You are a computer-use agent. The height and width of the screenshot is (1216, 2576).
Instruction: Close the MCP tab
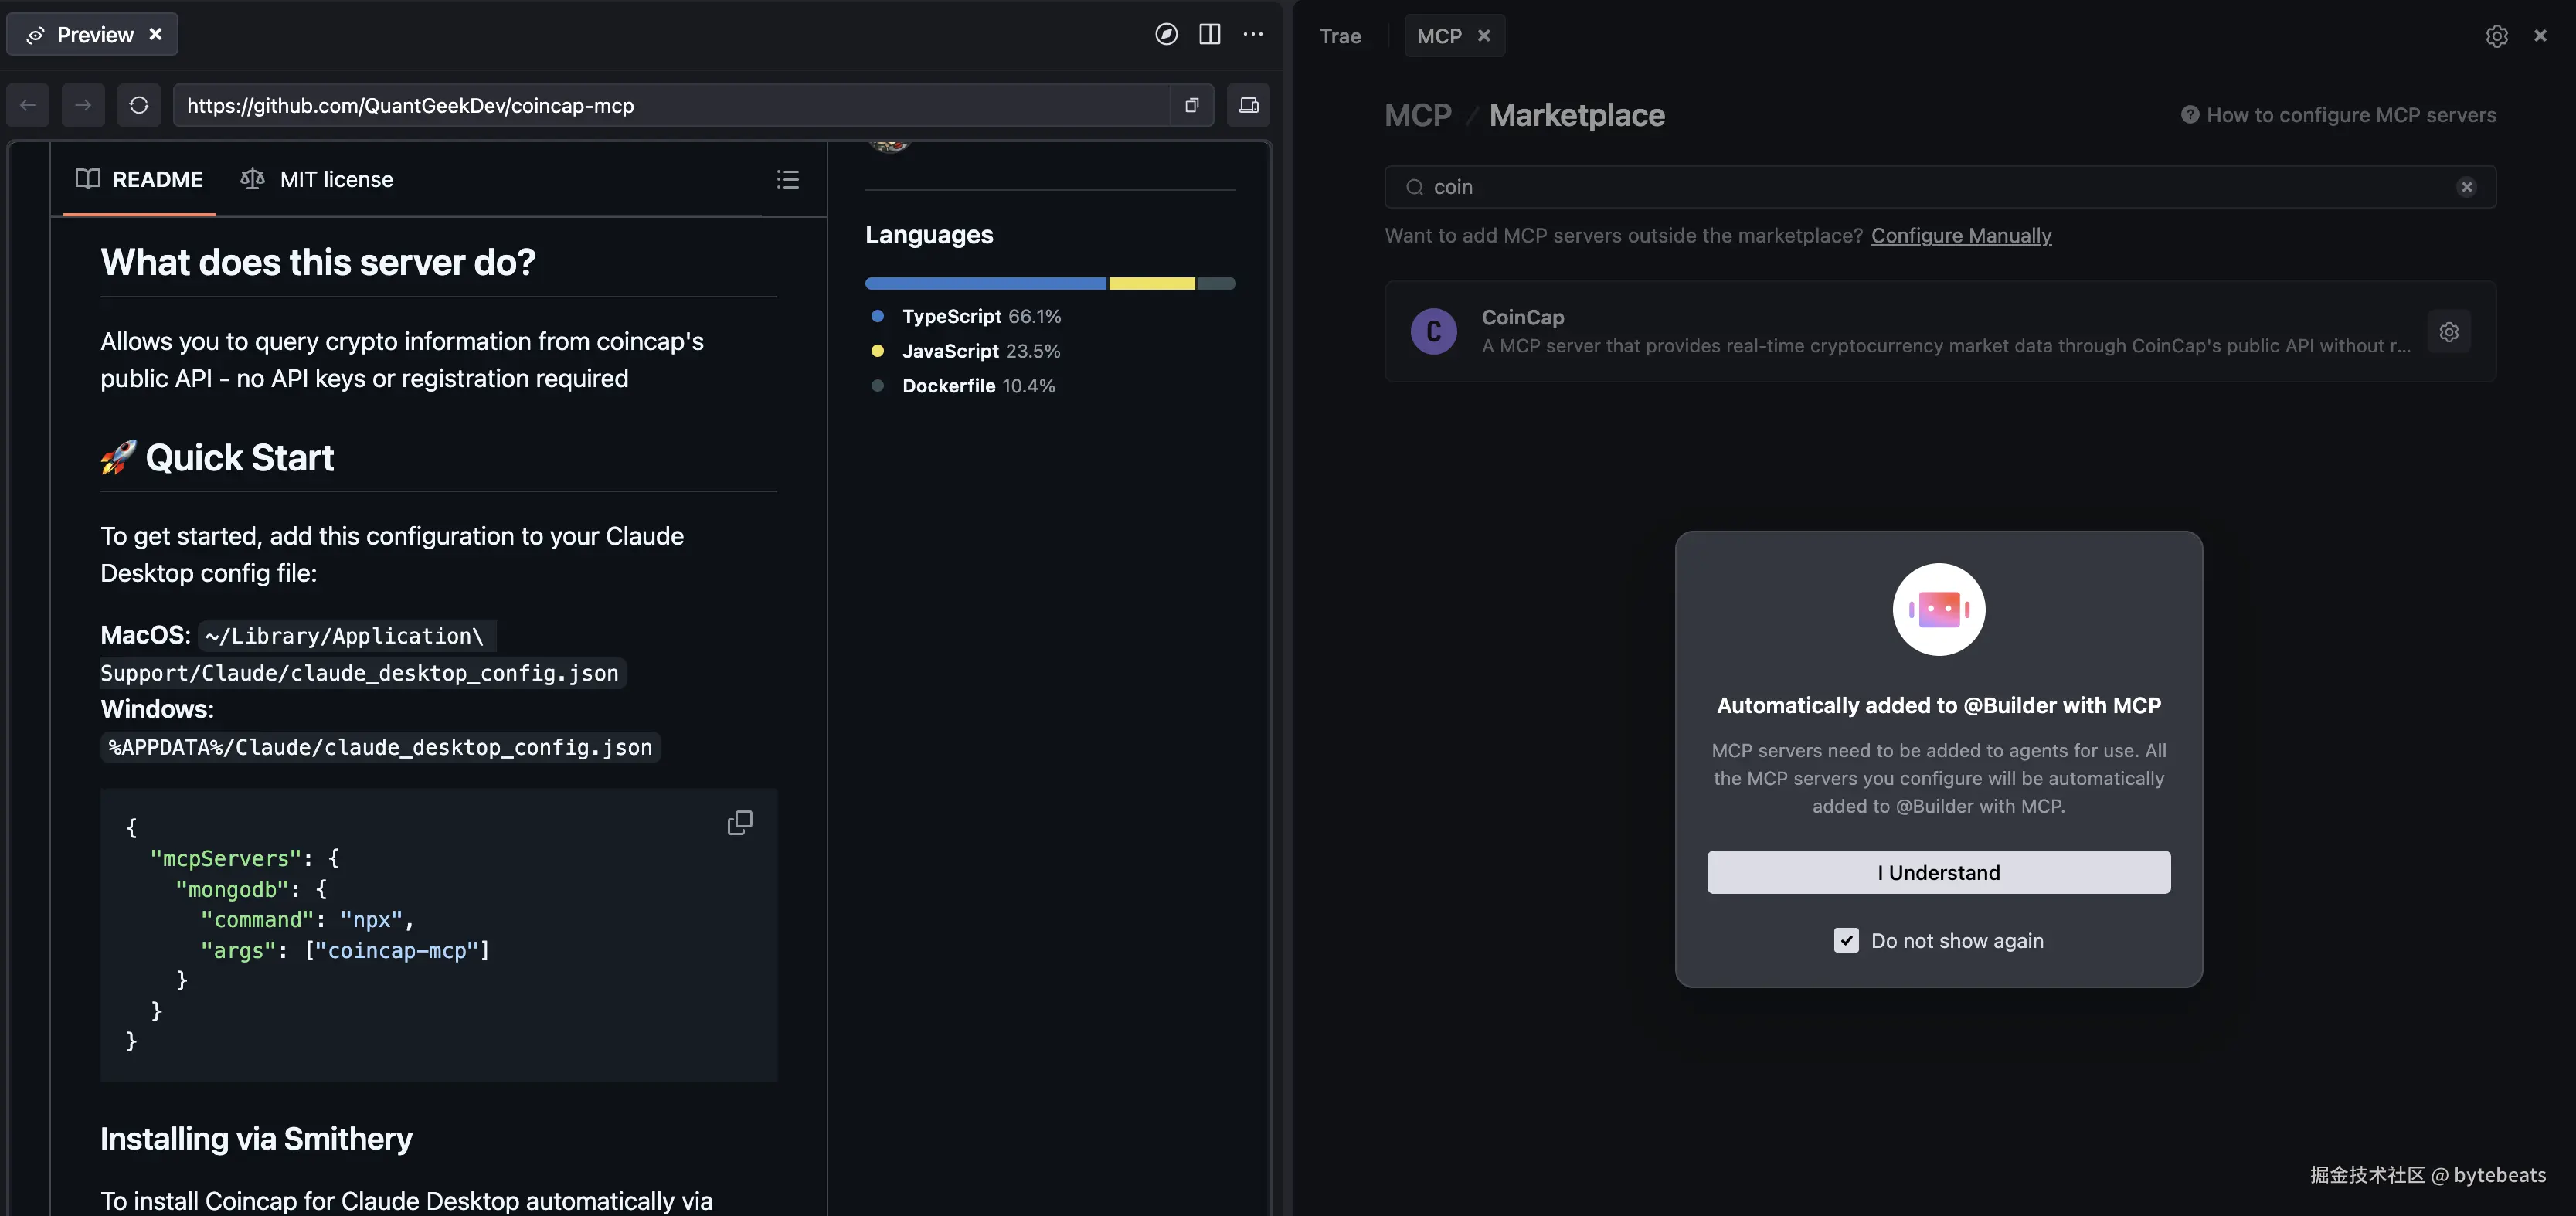pyautogui.click(x=1484, y=36)
